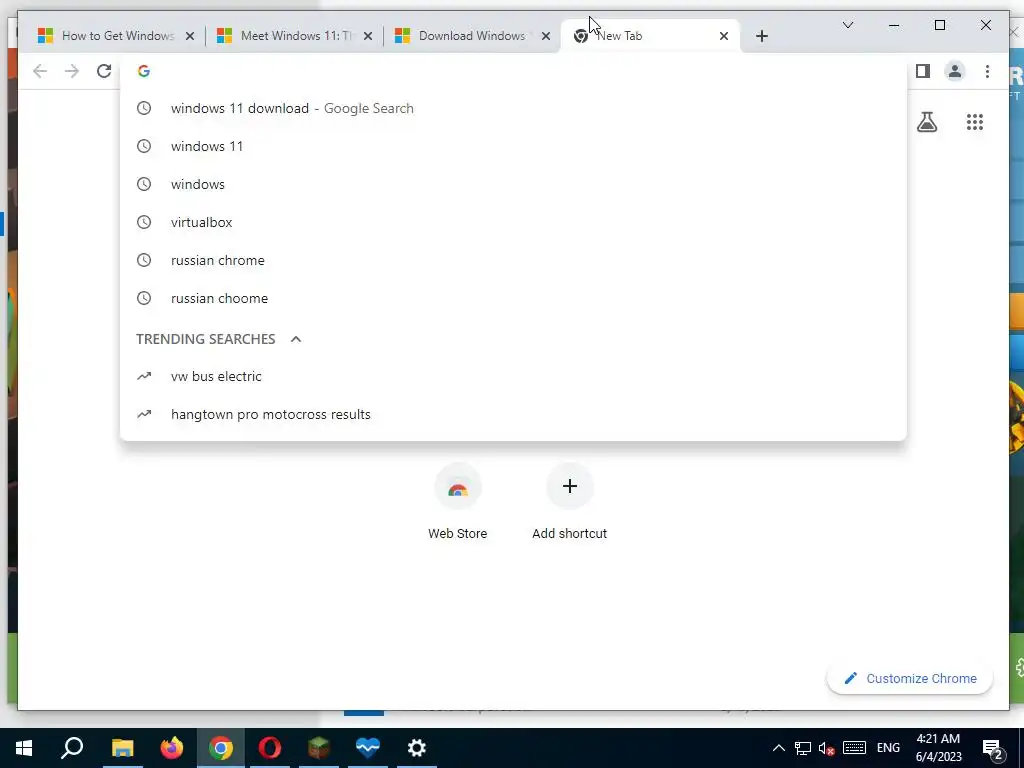Image resolution: width=1024 pixels, height=768 pixels.
Task: Close the Download Windows tab
Action: [x=546, y=36]
